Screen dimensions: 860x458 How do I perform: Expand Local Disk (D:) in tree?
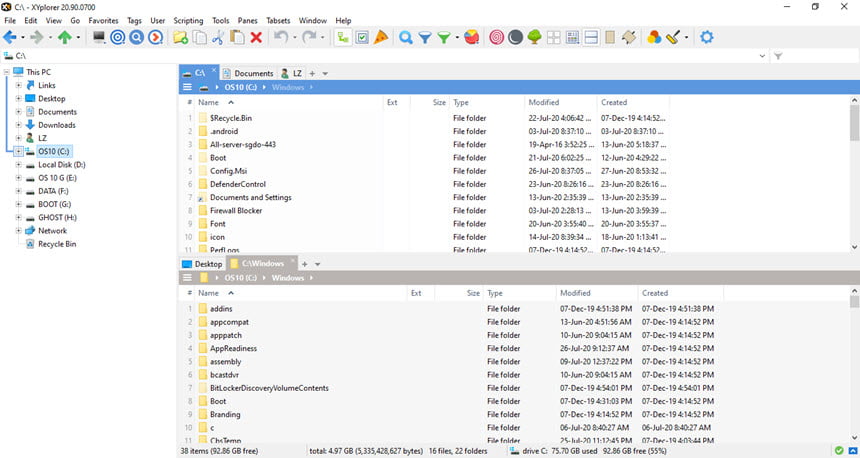[19, 165]
